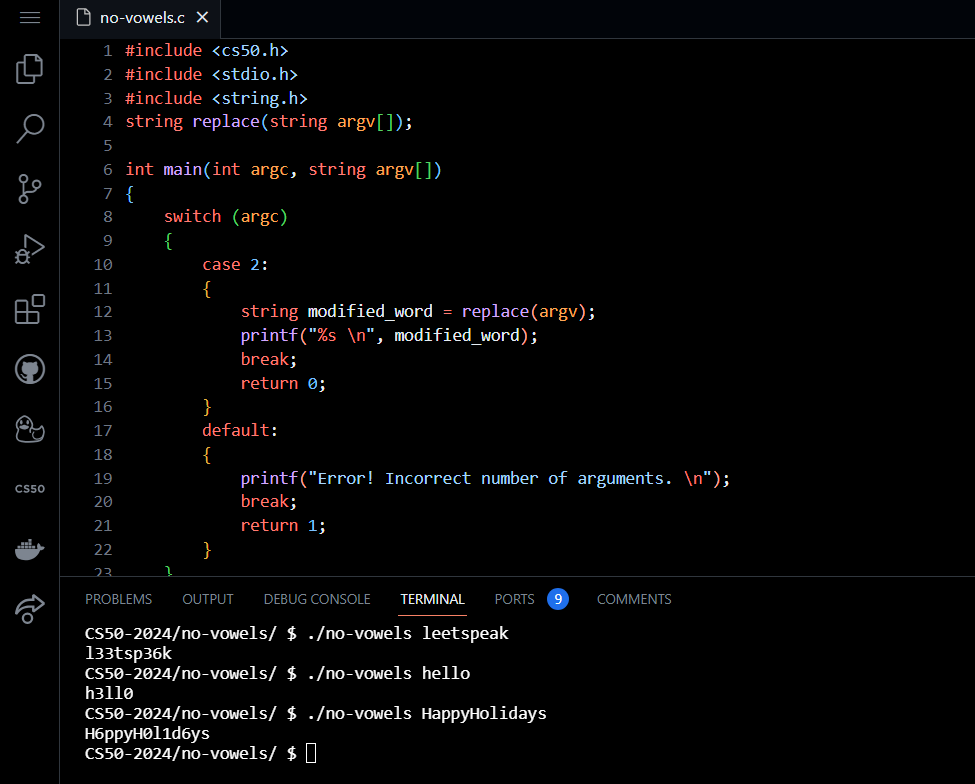Click line number 8 in the gutter

pyautogui.click(x=108, y=217)
